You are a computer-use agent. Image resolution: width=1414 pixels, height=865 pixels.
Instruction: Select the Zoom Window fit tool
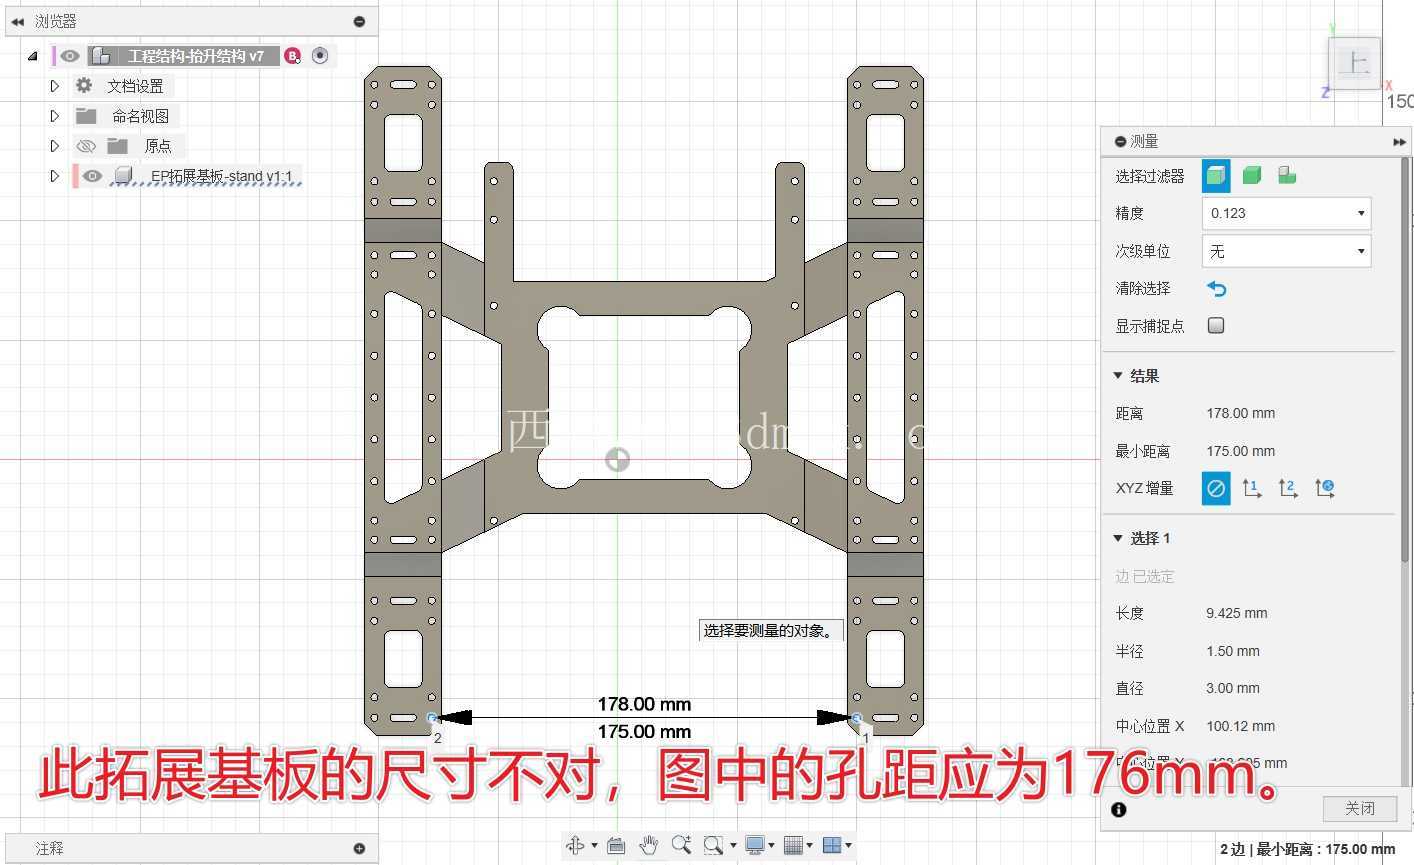[713, 846]
